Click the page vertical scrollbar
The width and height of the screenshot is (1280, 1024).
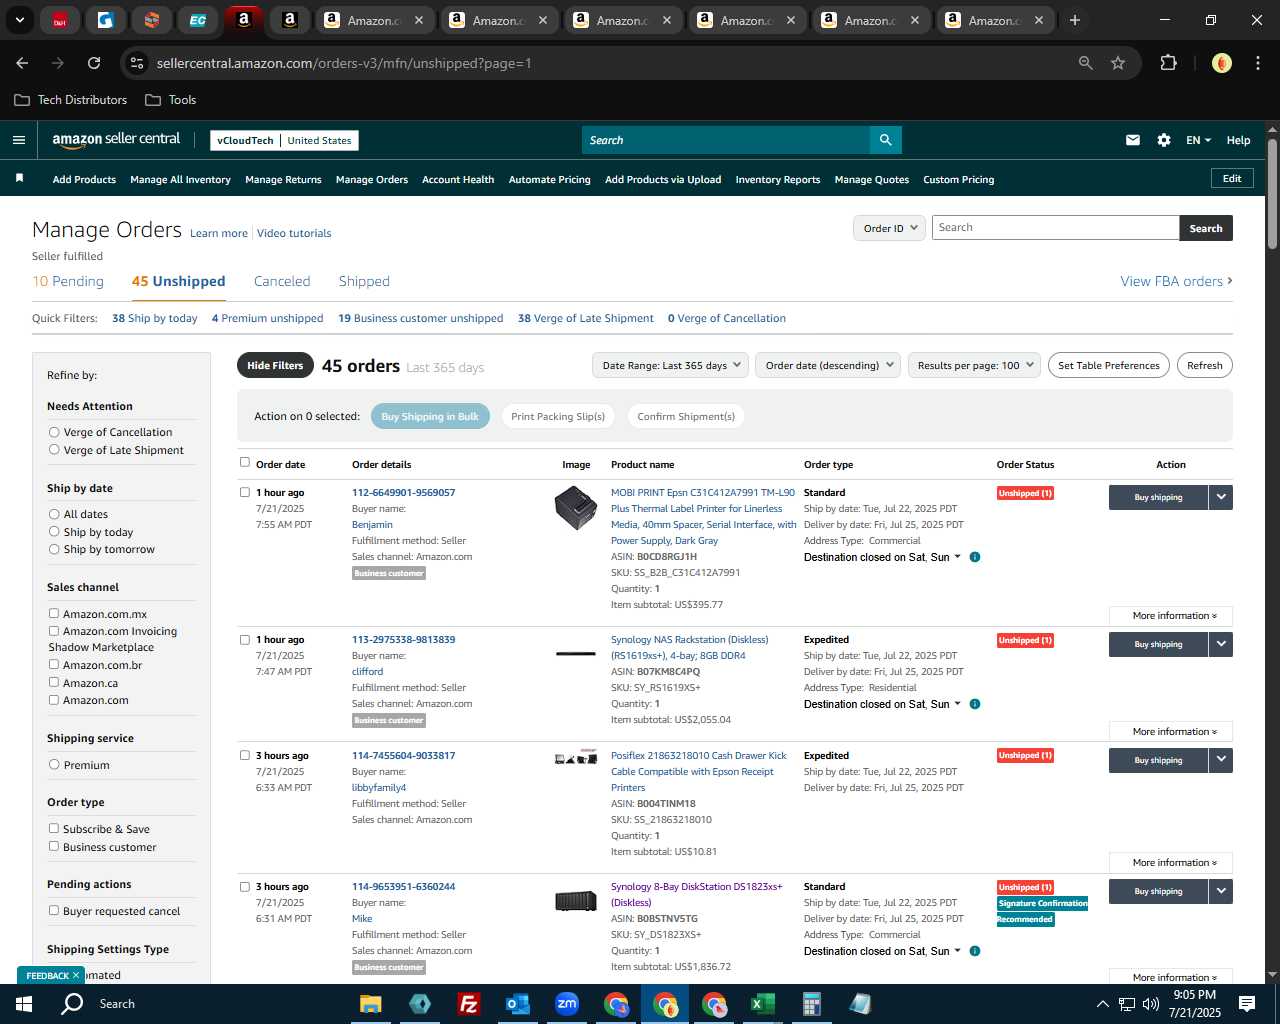(x=1272, y=194)
